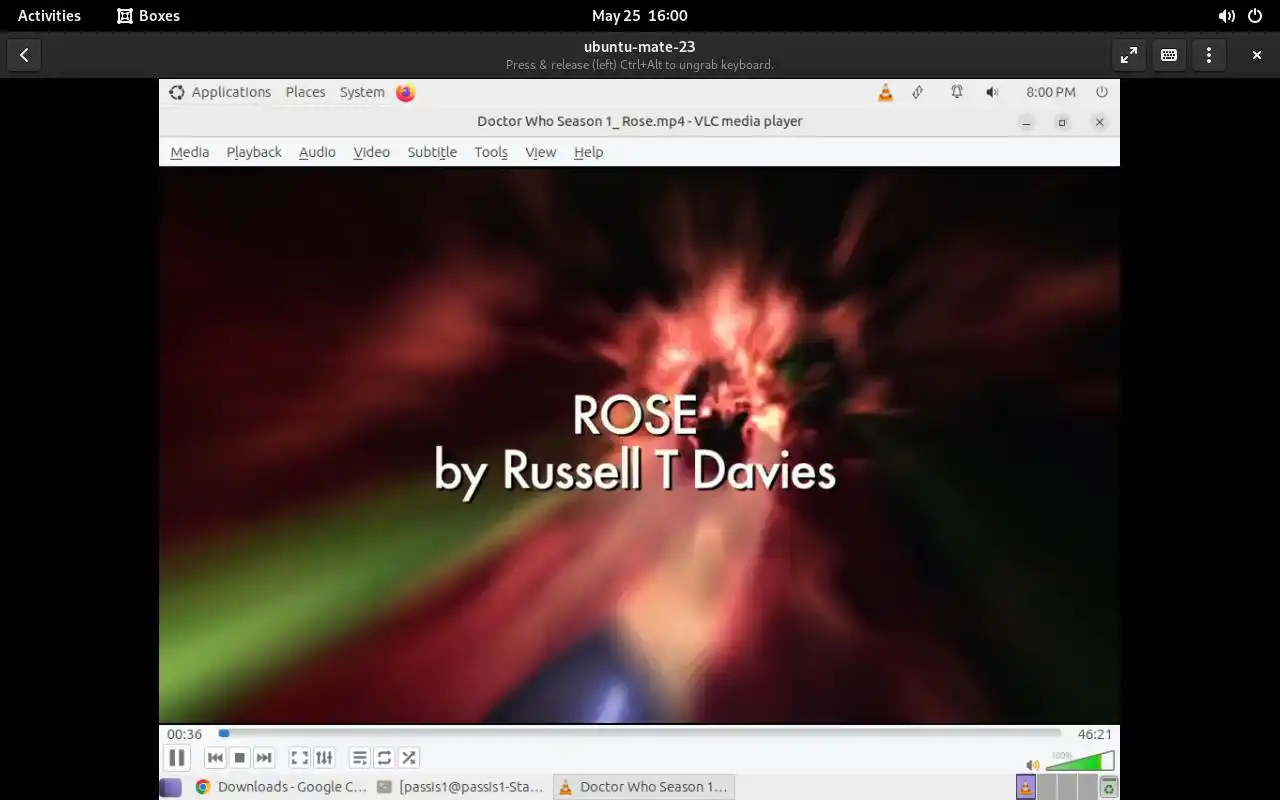The image size is (1280, 800).
Task: Stop playback with the square stop button
Action: pos(239,758)
